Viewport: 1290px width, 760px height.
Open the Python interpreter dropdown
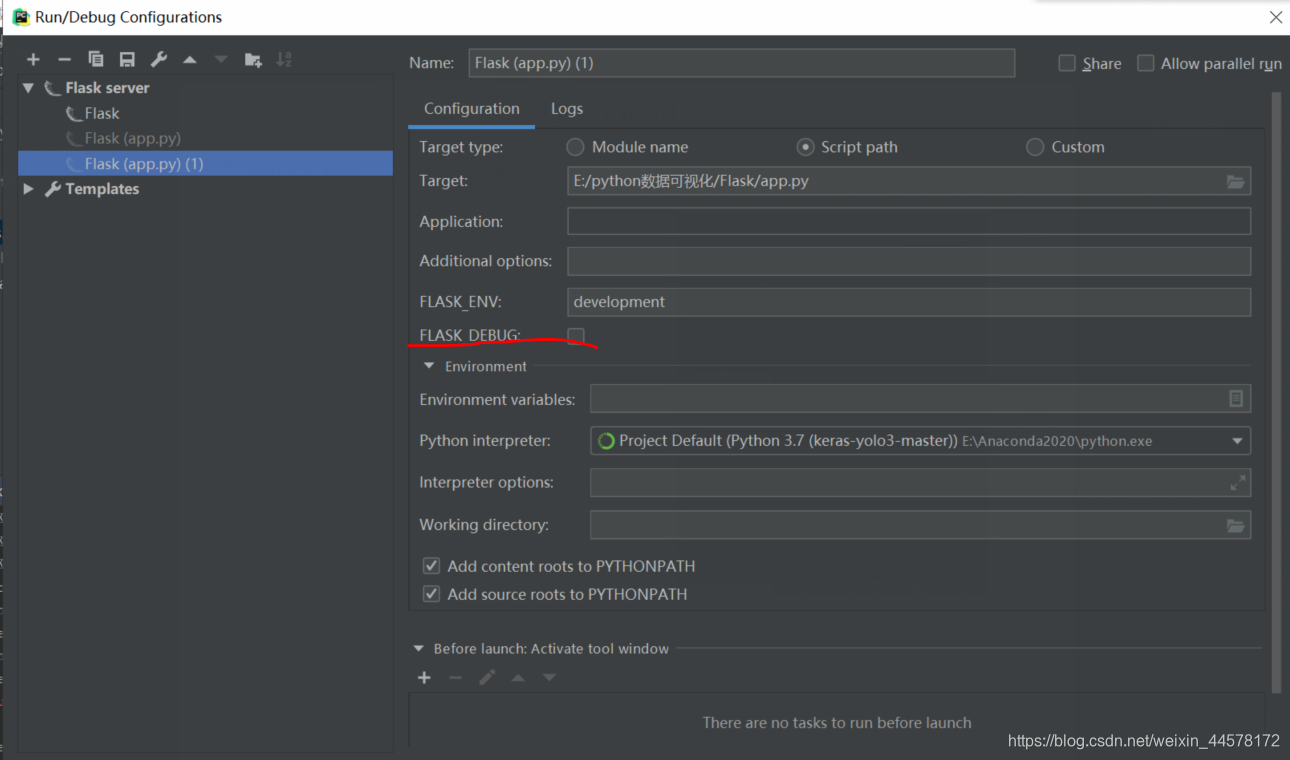[x=1237, y=440]
